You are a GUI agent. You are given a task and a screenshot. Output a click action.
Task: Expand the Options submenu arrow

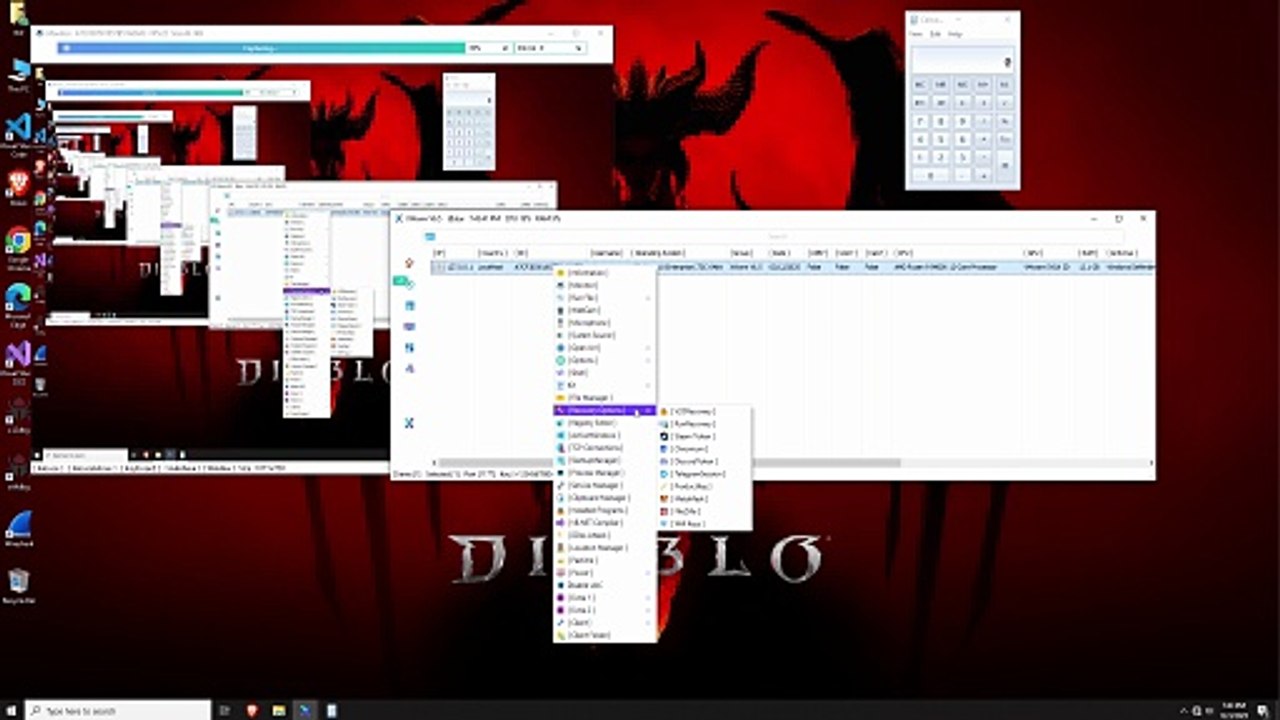coord(648,360)
